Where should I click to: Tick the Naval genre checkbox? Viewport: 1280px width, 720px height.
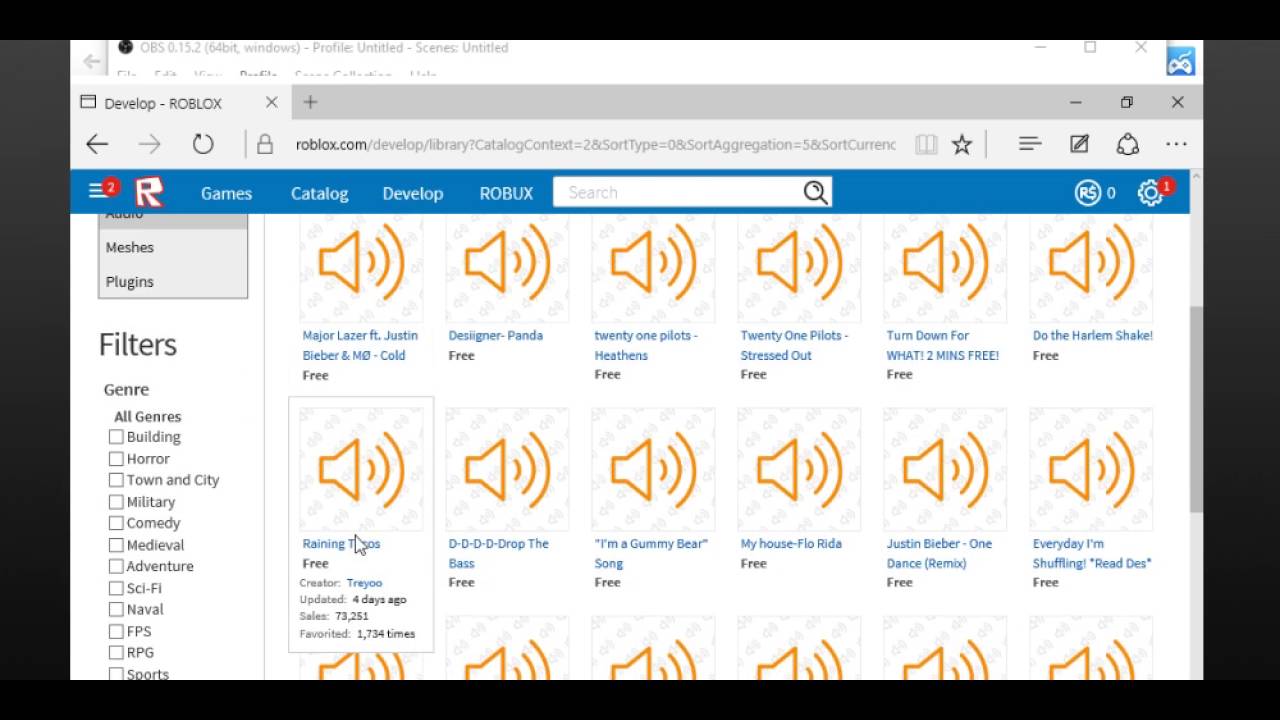coord(116,609)
